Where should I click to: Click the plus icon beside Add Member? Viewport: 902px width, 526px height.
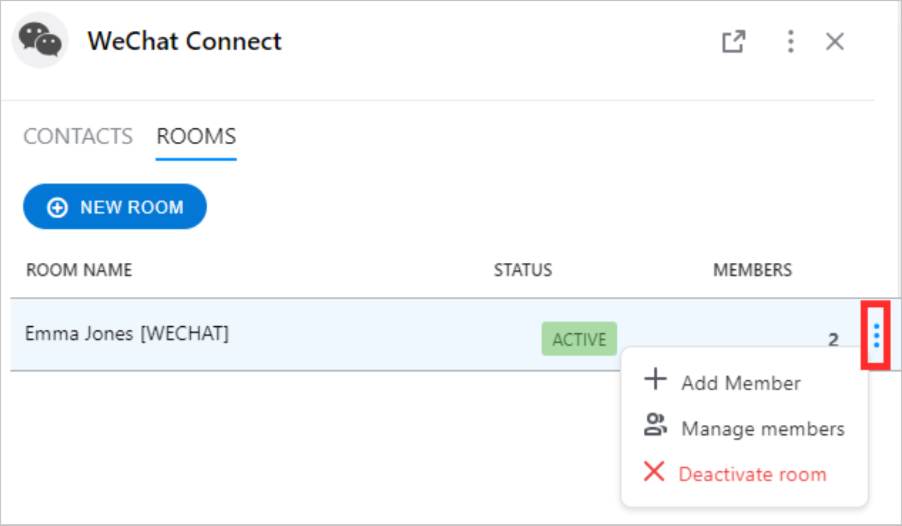click(655, 379)
